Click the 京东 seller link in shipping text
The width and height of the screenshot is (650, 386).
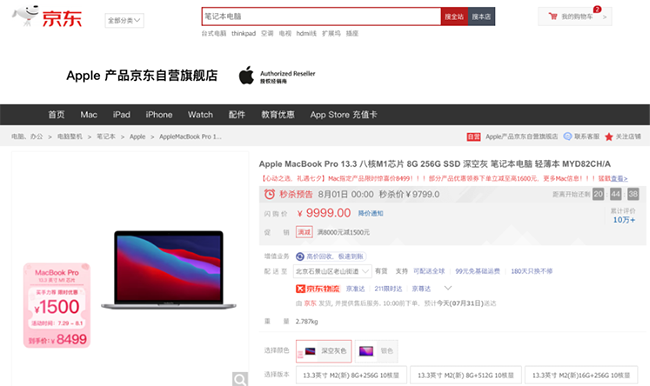(x=310, y=303)
